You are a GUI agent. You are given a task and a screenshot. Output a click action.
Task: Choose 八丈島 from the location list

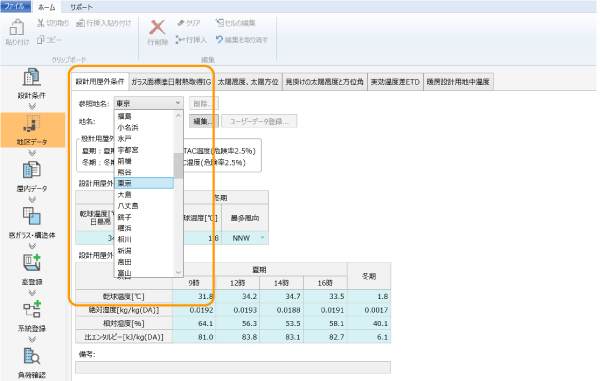144,206
